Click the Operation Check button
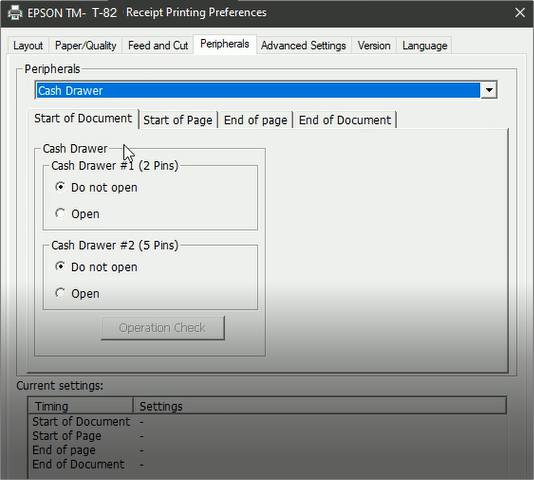 tap(162, 328)
